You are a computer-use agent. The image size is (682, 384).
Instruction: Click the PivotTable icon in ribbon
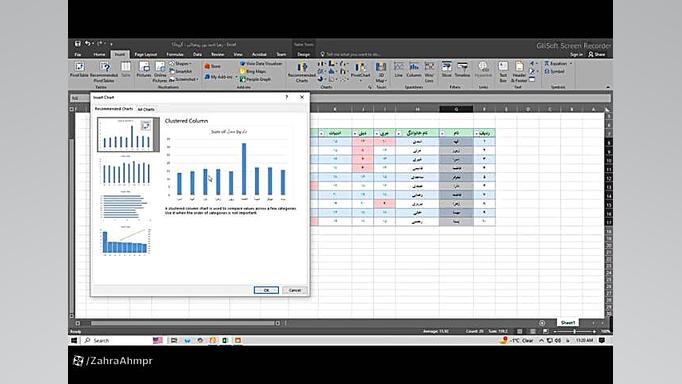pyautogui.click(x=79, y=69)
